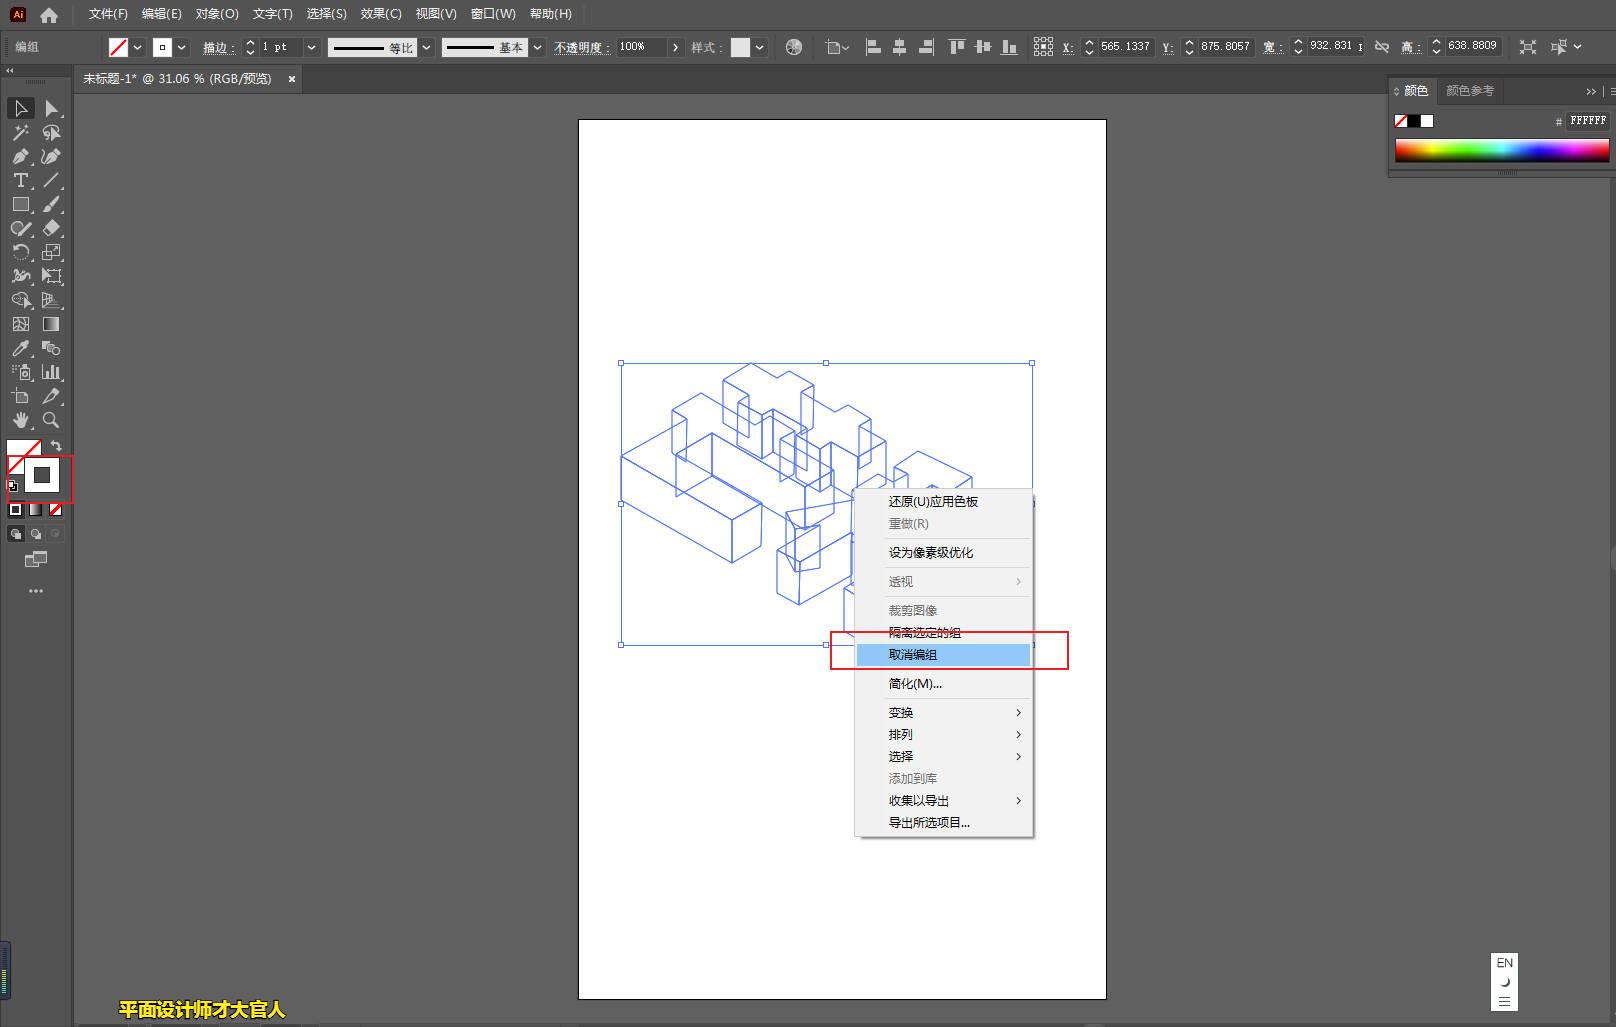This screenshot has width=1616, height=1027.
Task: Choose 取消编组 in context menu
Action: [944, 655]
